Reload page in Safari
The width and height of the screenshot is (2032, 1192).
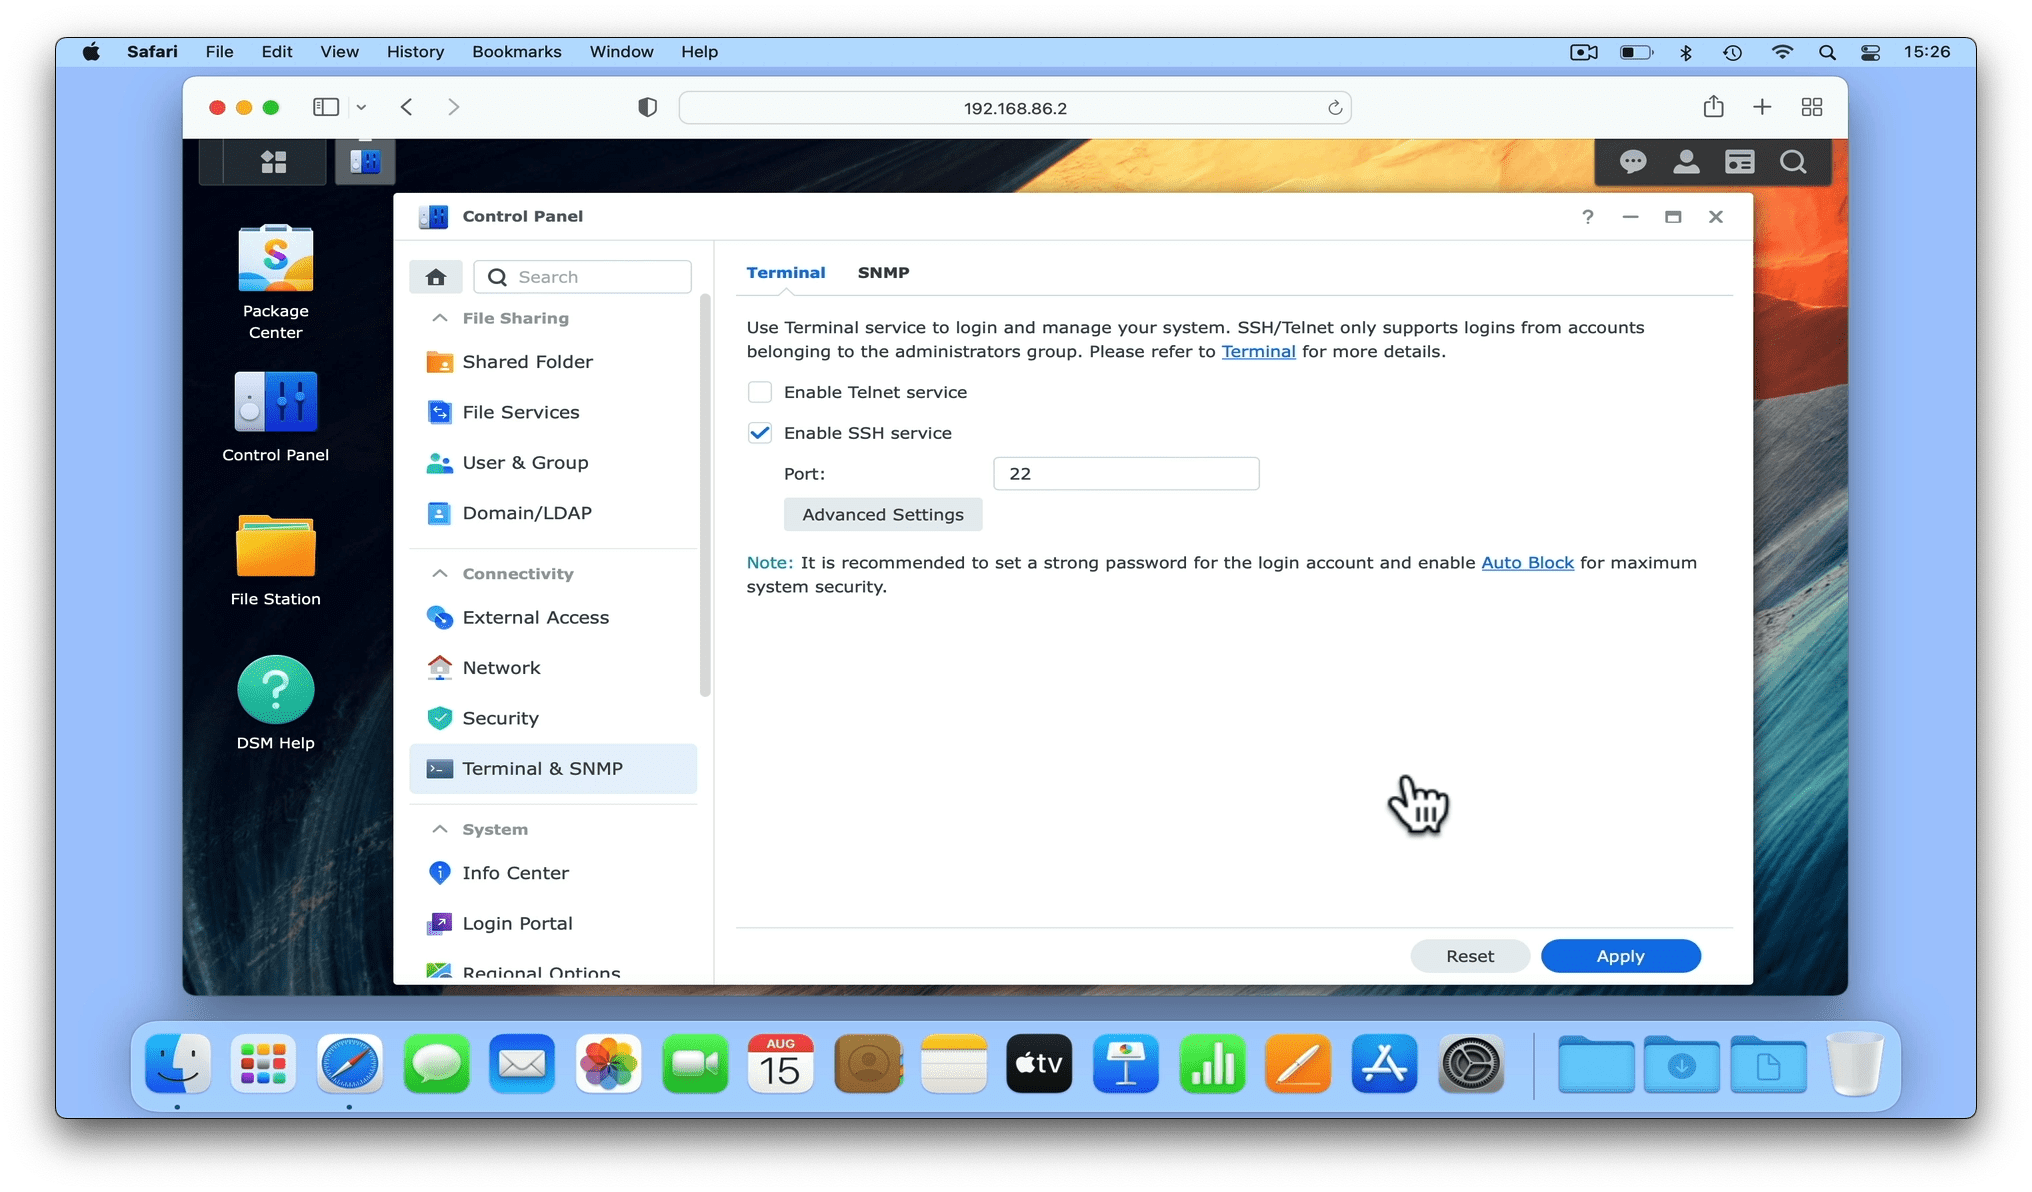pos(1334,108)
